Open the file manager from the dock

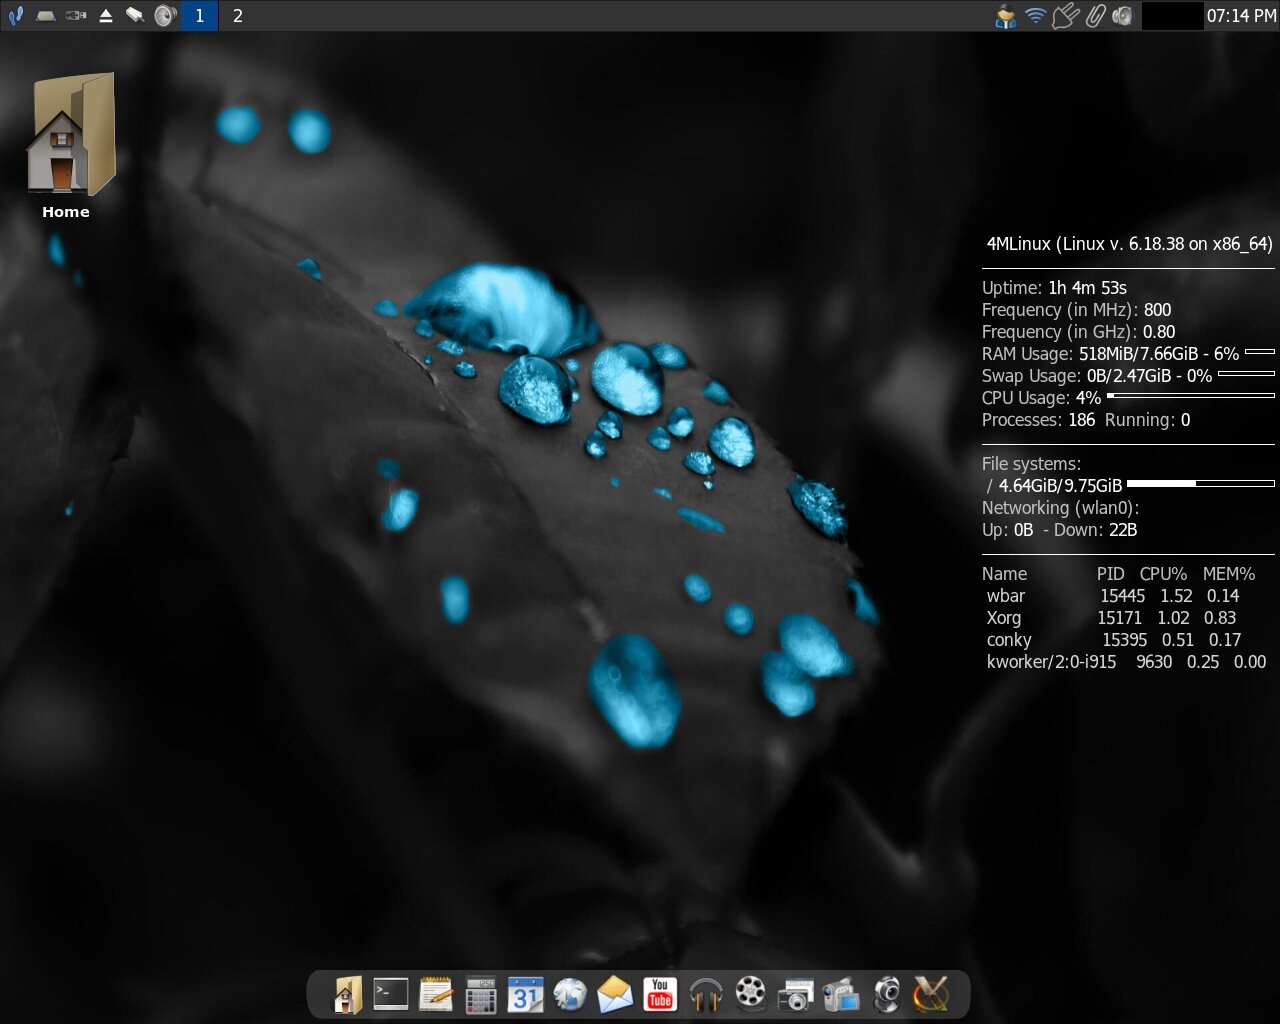pos(348,995)
